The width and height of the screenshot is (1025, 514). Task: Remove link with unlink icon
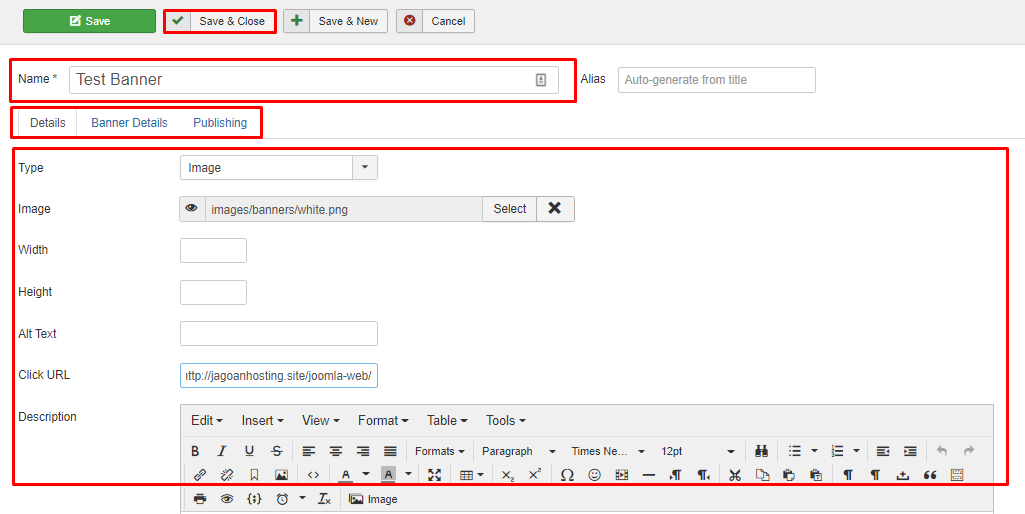click(227, 475)
